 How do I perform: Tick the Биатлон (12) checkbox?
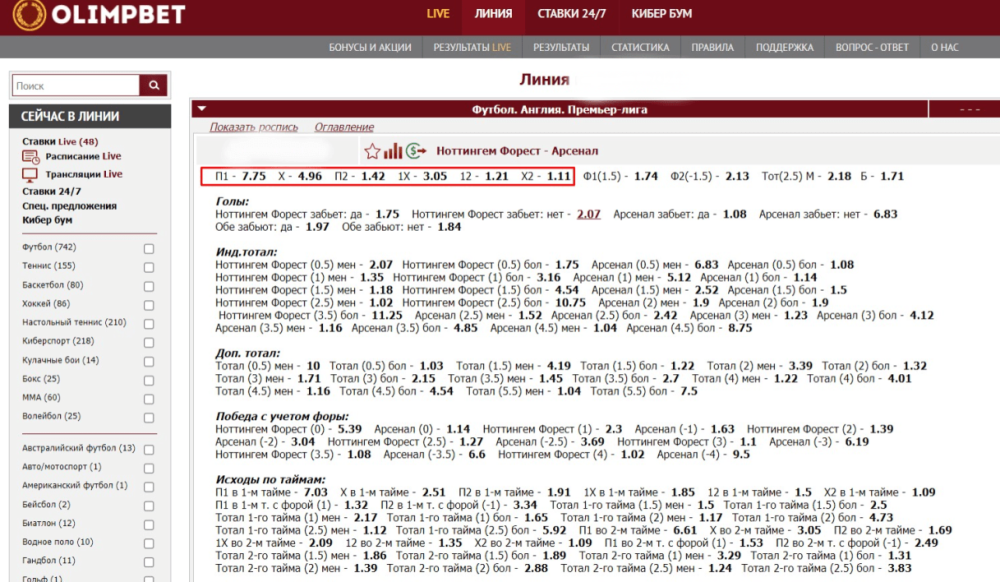(x=149, y=525)
